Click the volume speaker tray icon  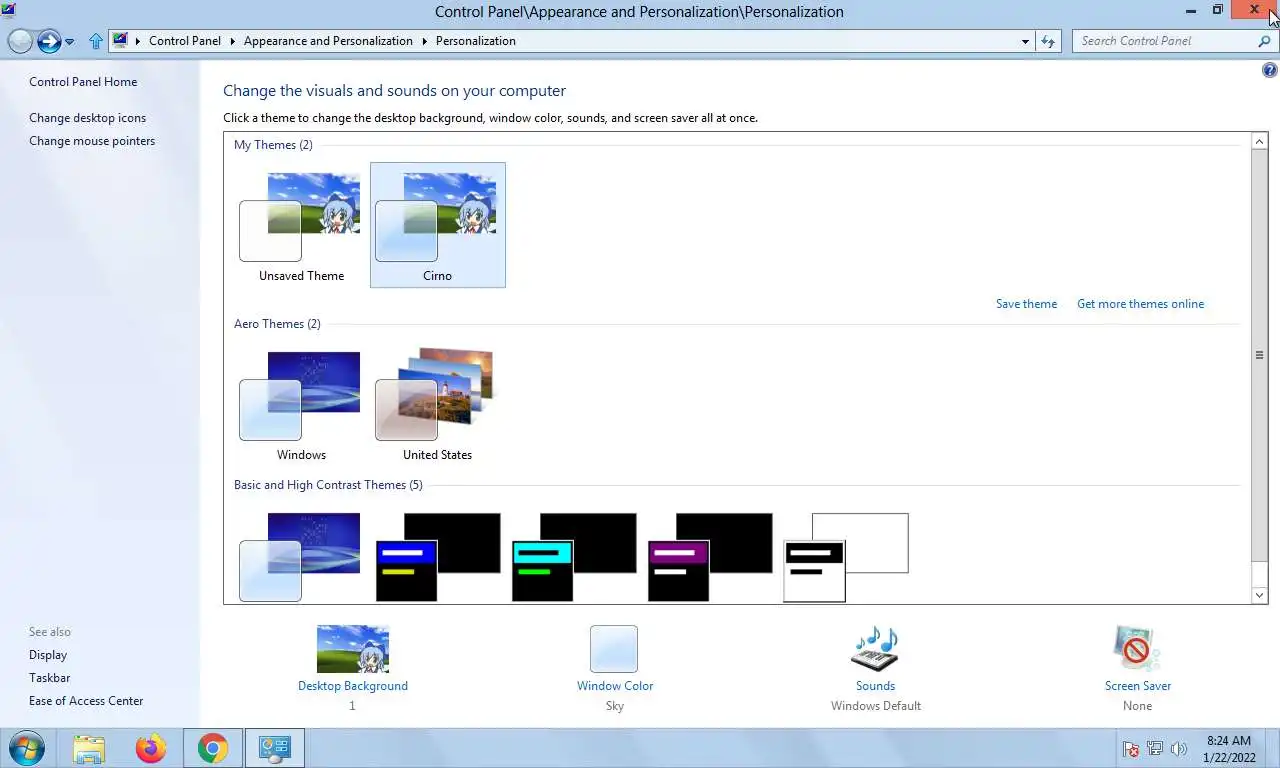(x=1179, y=749)
